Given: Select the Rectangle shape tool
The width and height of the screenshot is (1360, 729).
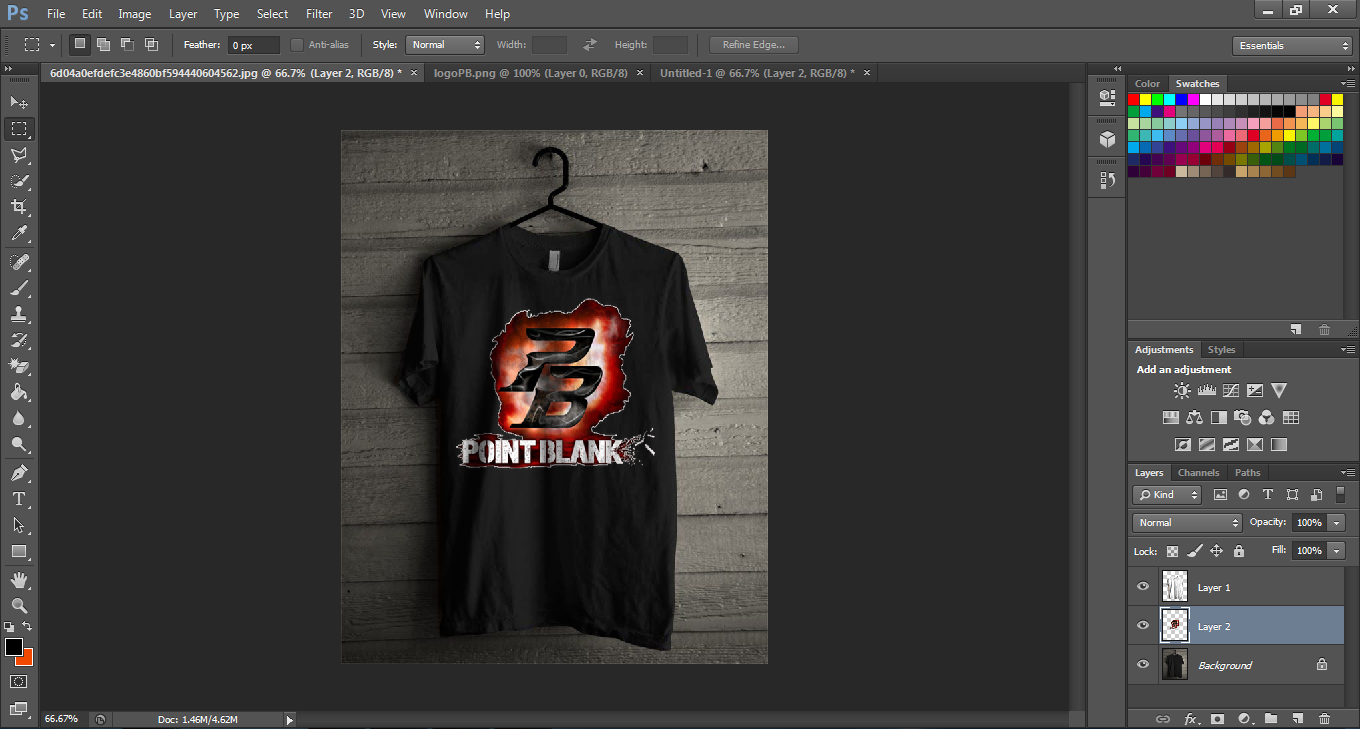Looking at the screenshot, I should [19, 551].
